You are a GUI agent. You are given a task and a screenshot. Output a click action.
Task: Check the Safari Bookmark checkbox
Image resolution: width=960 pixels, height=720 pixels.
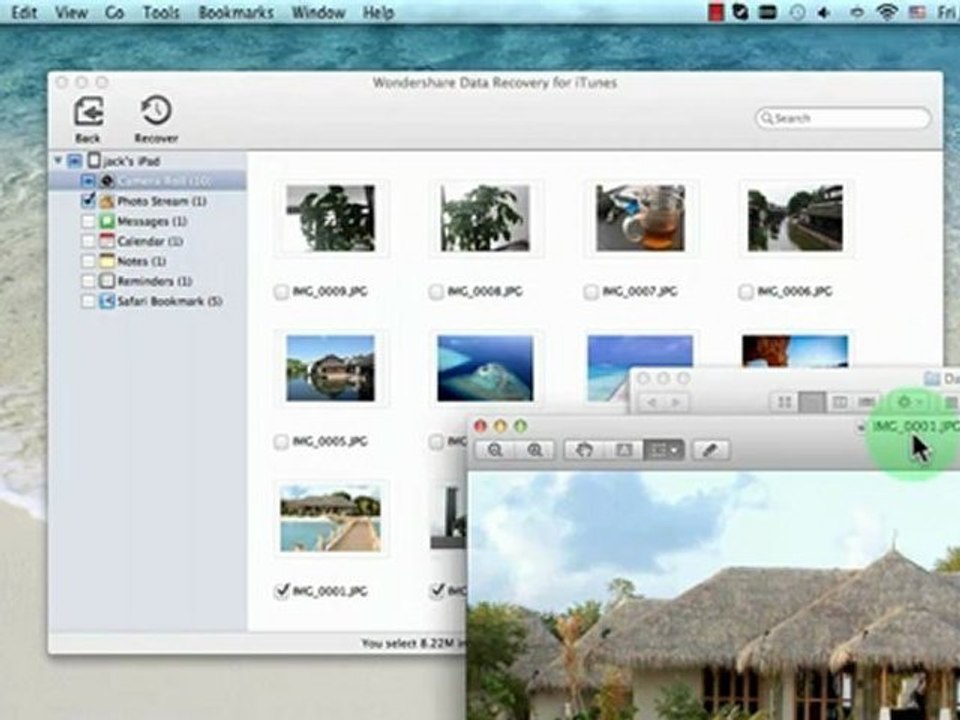point(88,301)
